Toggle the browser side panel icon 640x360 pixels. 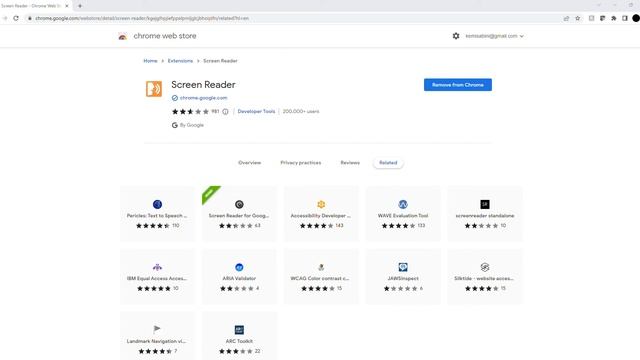click(624, 18)
